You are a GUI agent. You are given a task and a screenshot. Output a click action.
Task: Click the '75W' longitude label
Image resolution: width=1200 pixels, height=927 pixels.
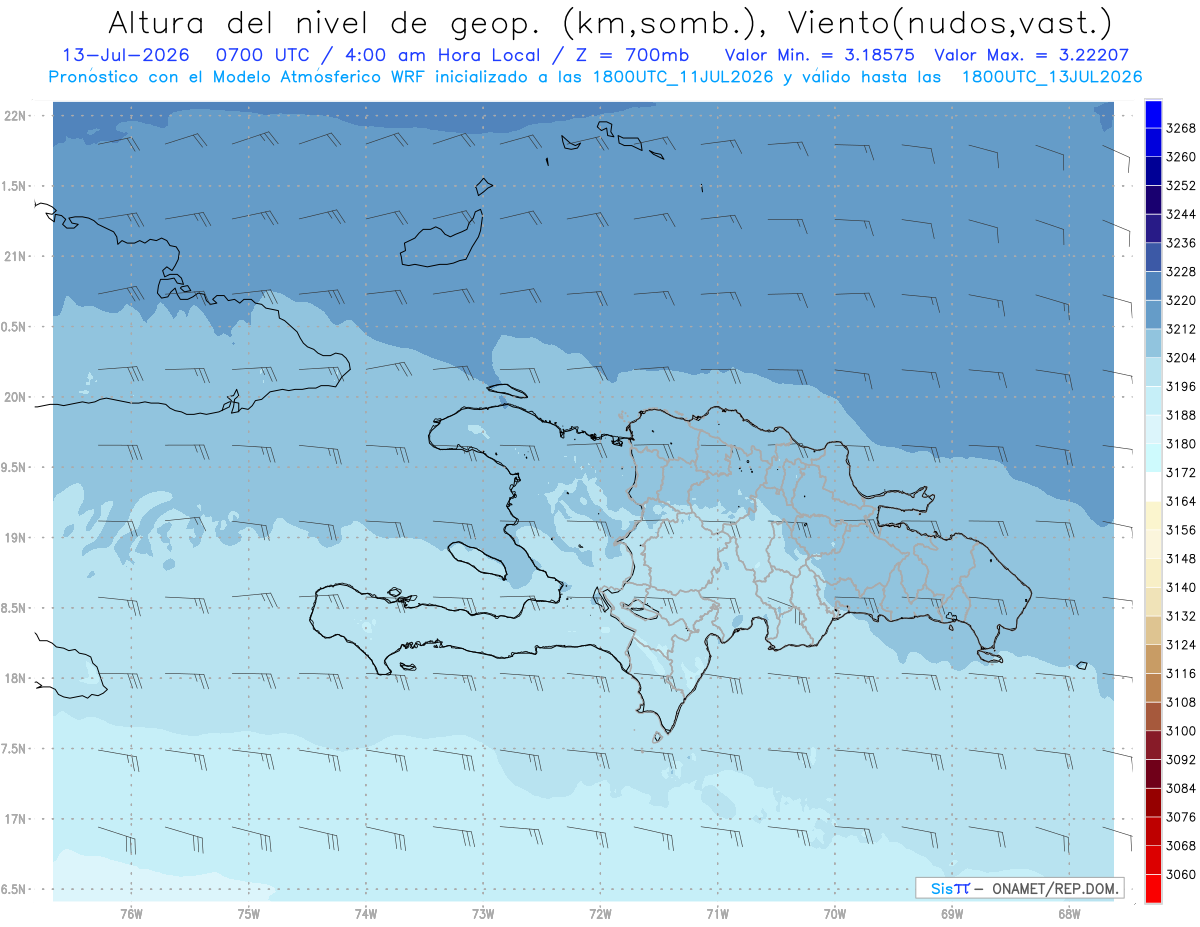(x=249, y=913)
